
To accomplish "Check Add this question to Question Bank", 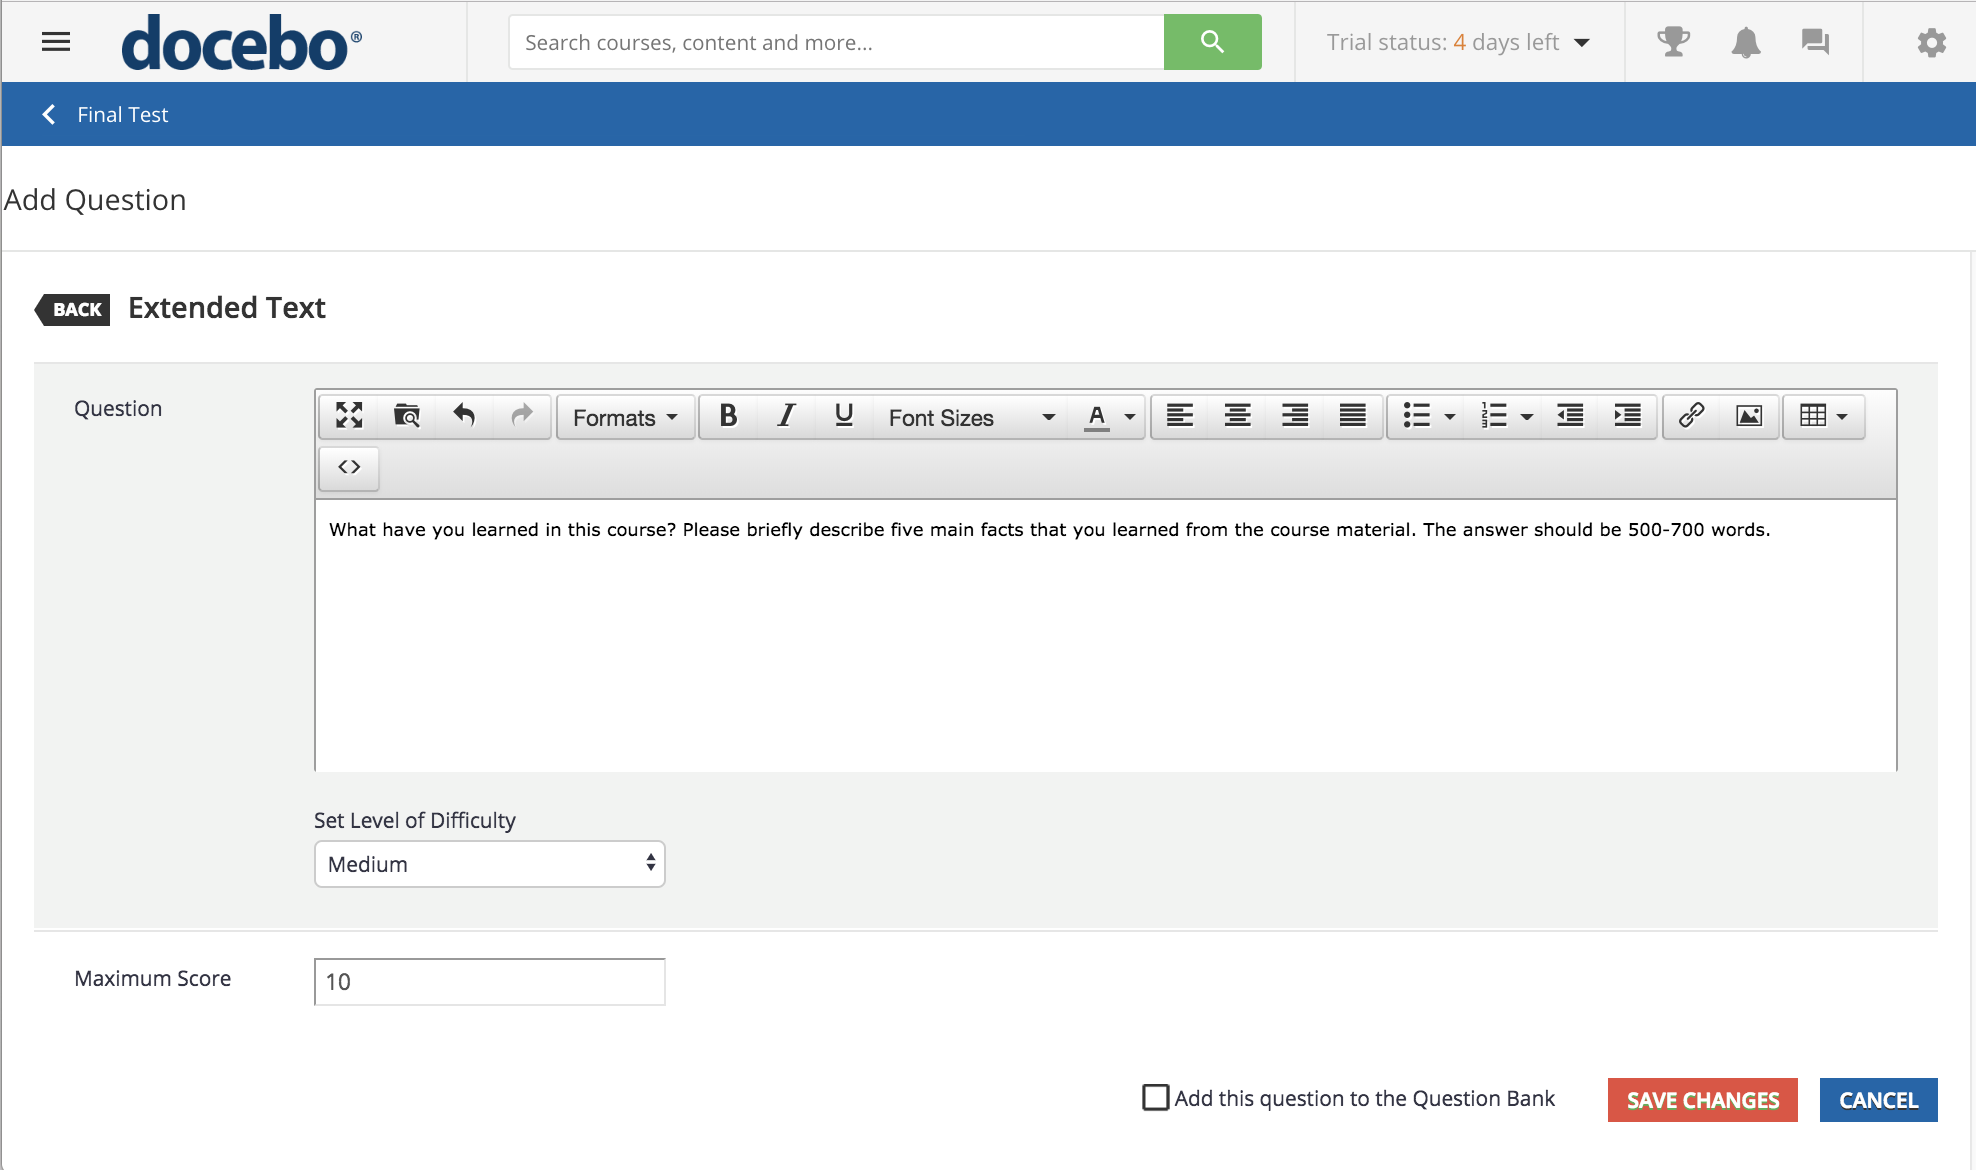I will coord(1156,1098).
